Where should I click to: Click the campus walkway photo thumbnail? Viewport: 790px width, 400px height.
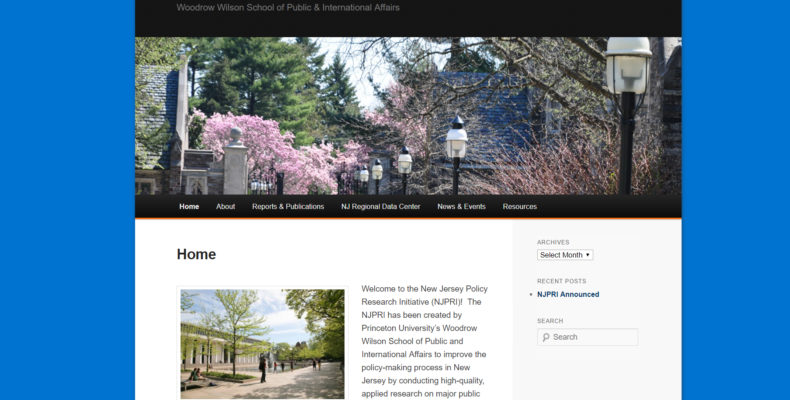262,344
